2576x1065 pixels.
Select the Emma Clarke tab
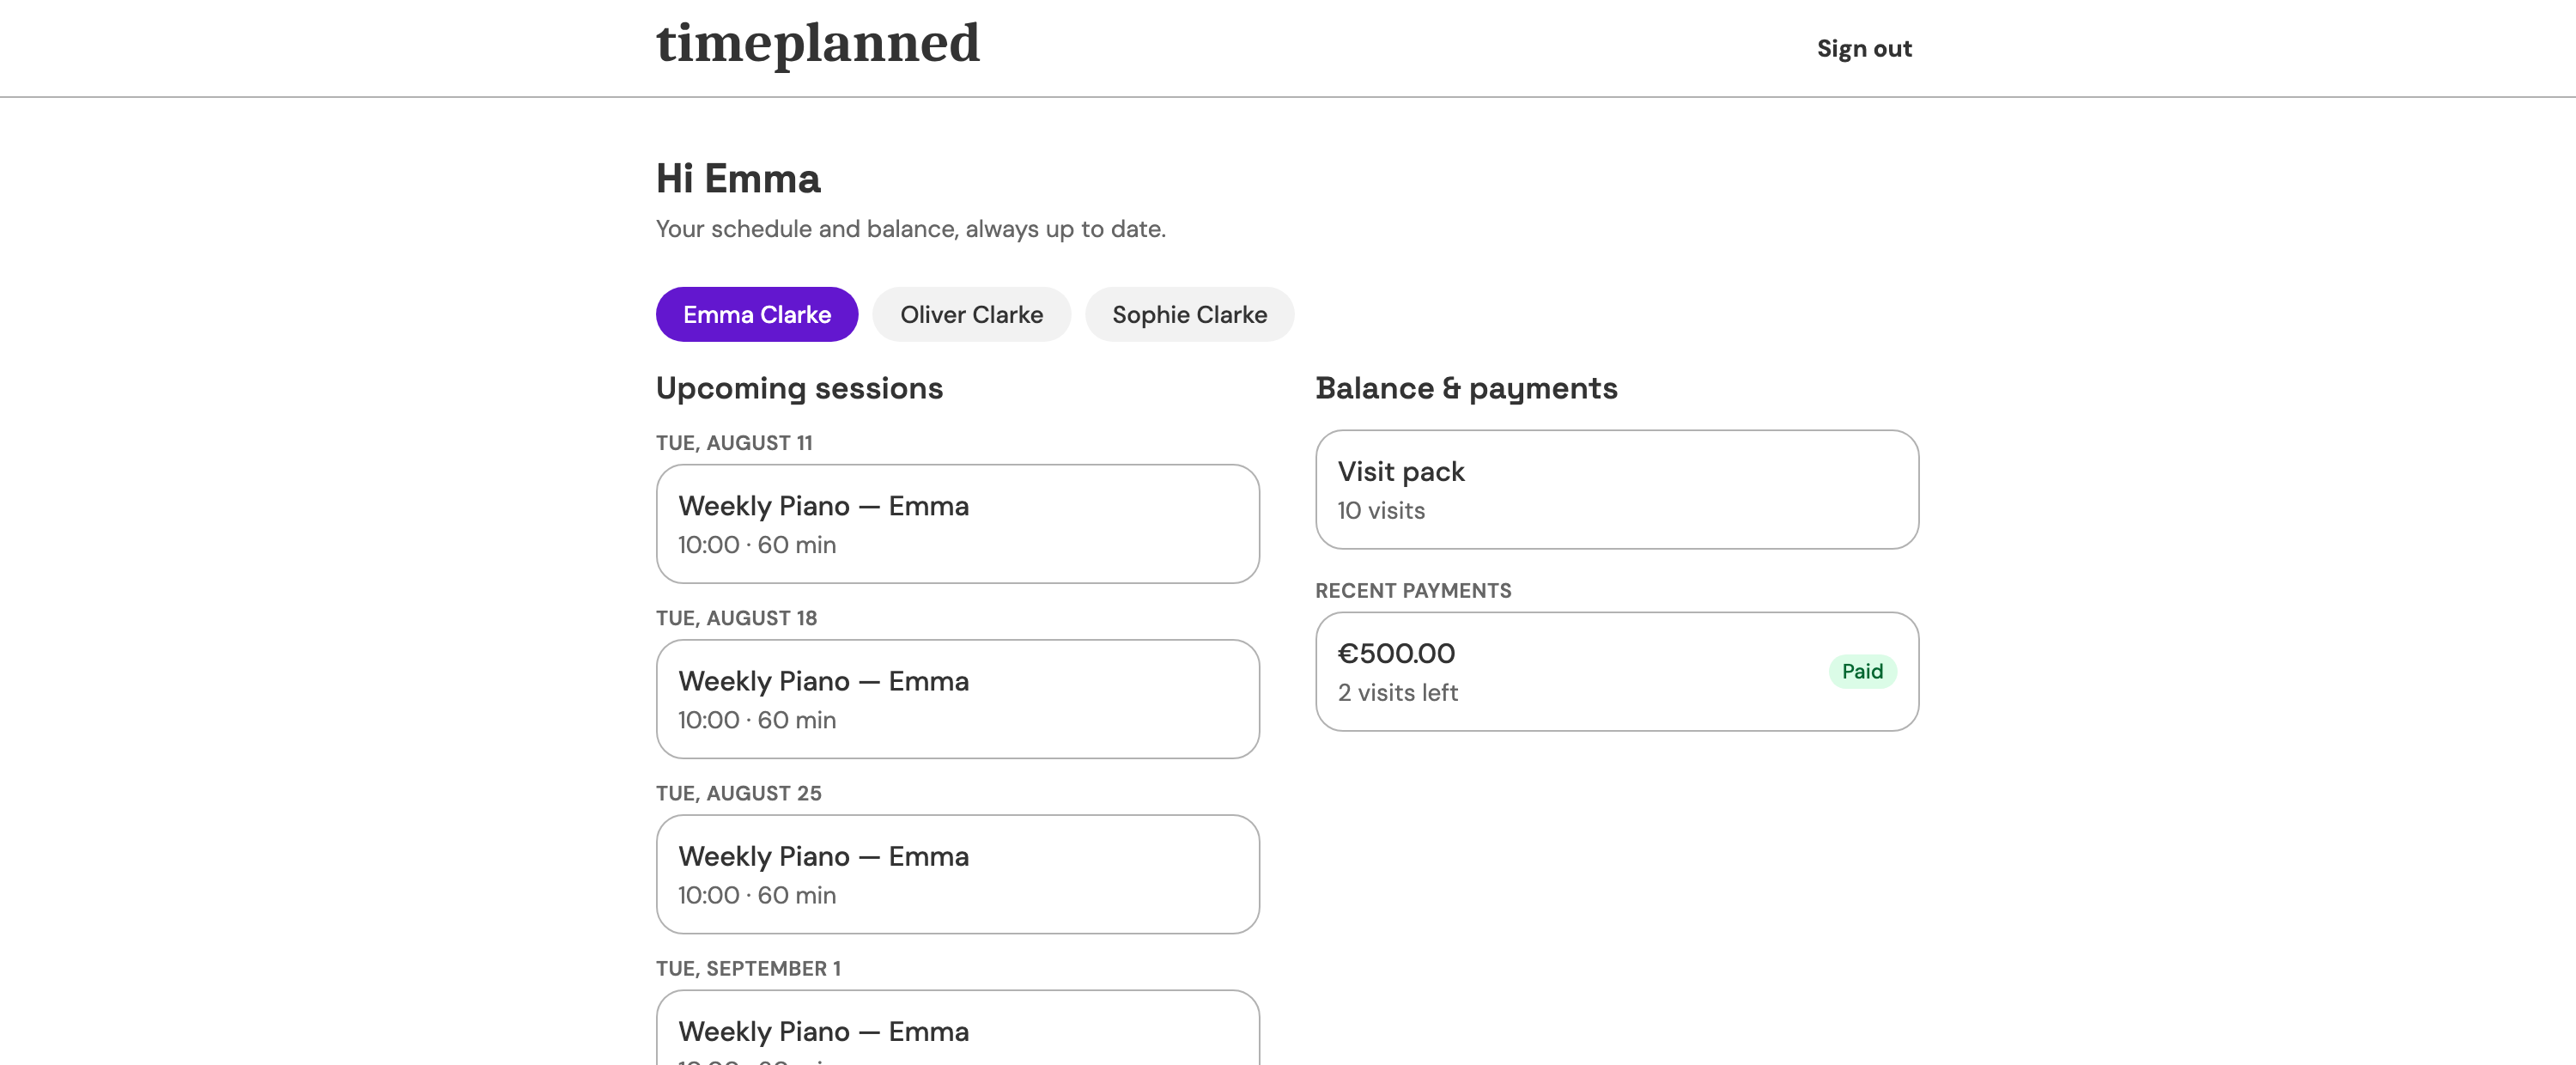pos(757,314)
